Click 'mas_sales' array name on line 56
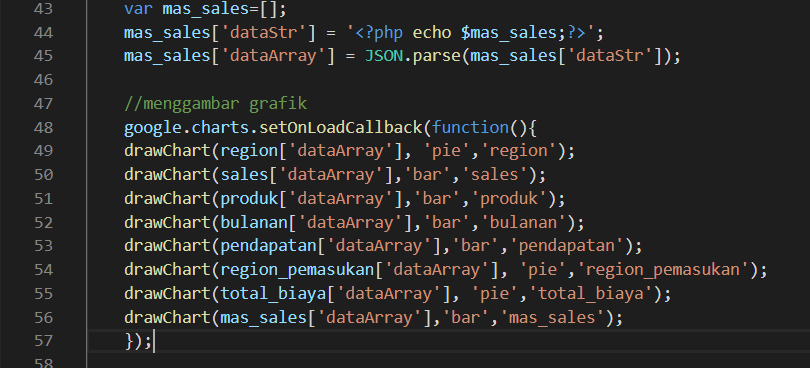 click(263, 317)
